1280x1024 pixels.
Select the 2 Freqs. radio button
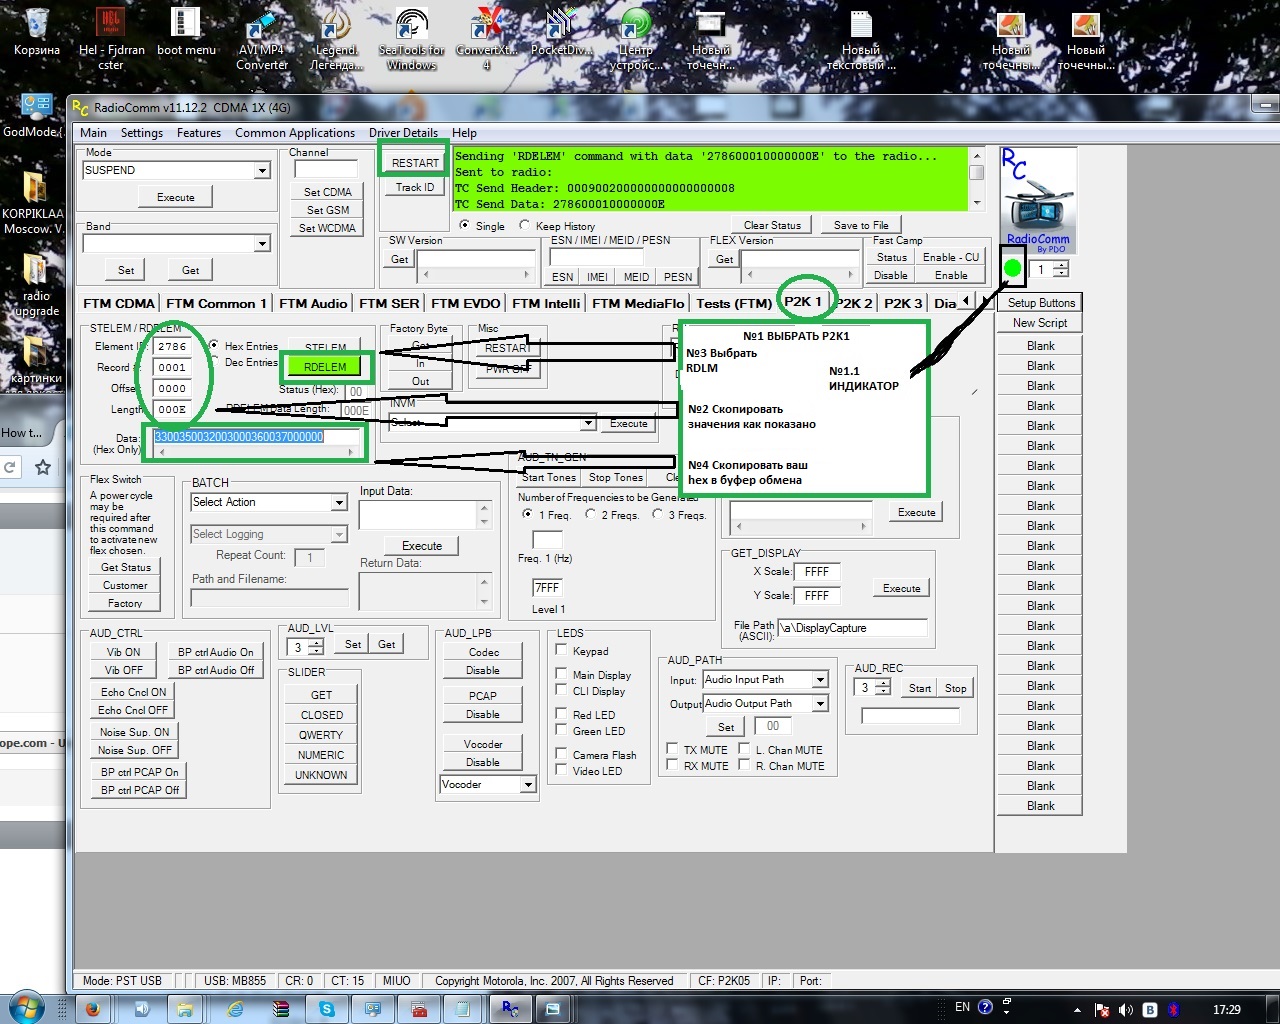pos(591,514)
